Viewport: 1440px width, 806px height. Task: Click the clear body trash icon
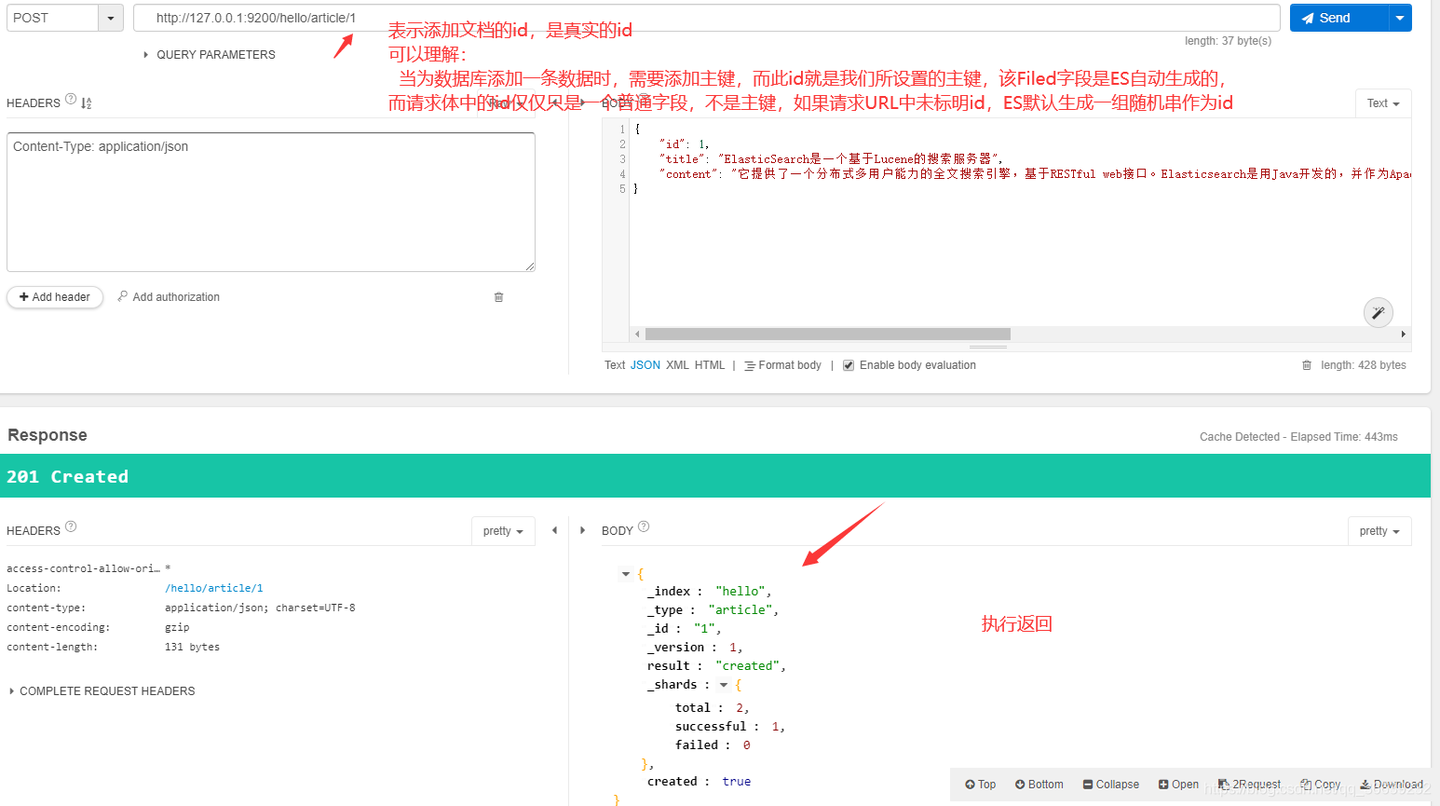[x=1306, y=365]
